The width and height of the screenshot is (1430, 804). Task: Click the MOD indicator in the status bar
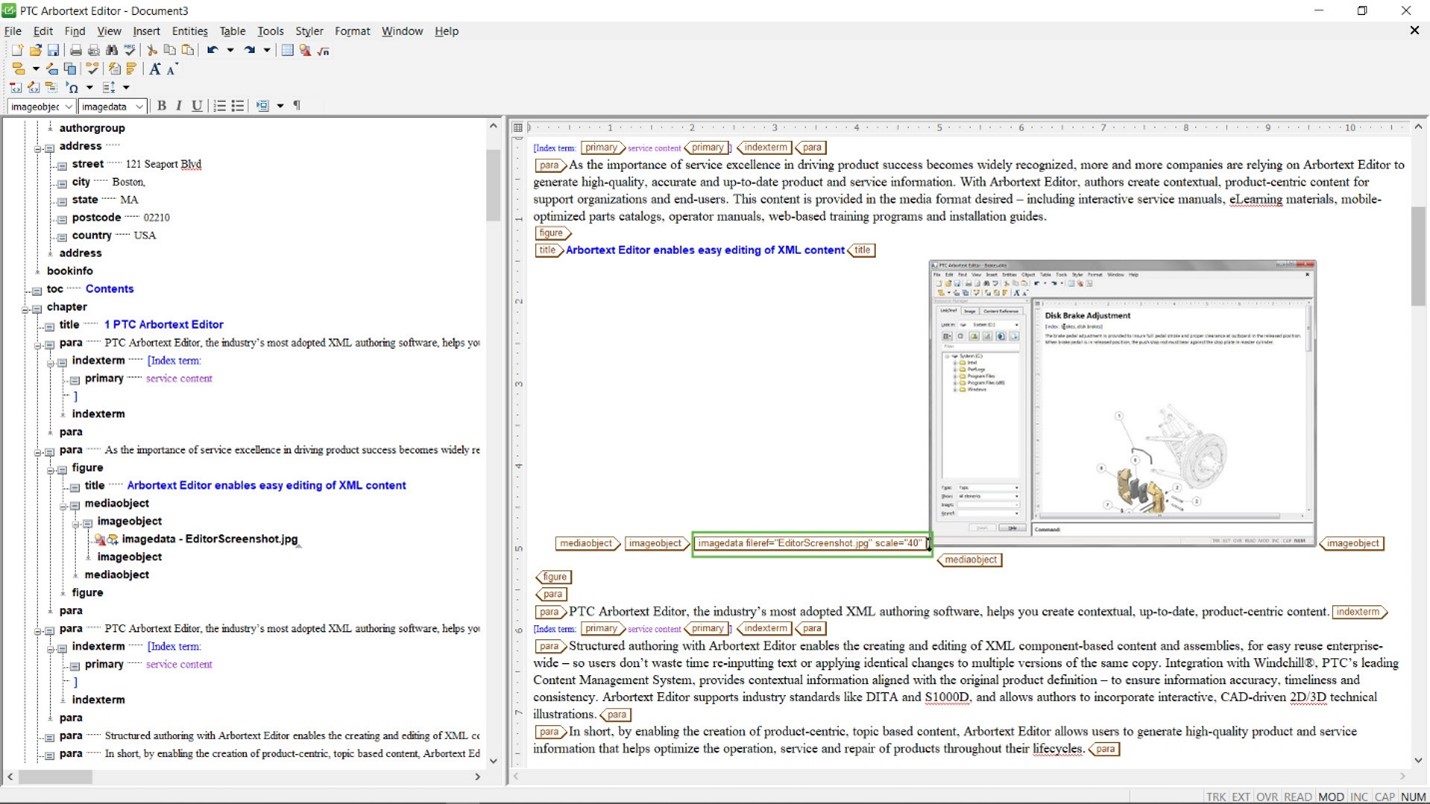click(1331, 797)
